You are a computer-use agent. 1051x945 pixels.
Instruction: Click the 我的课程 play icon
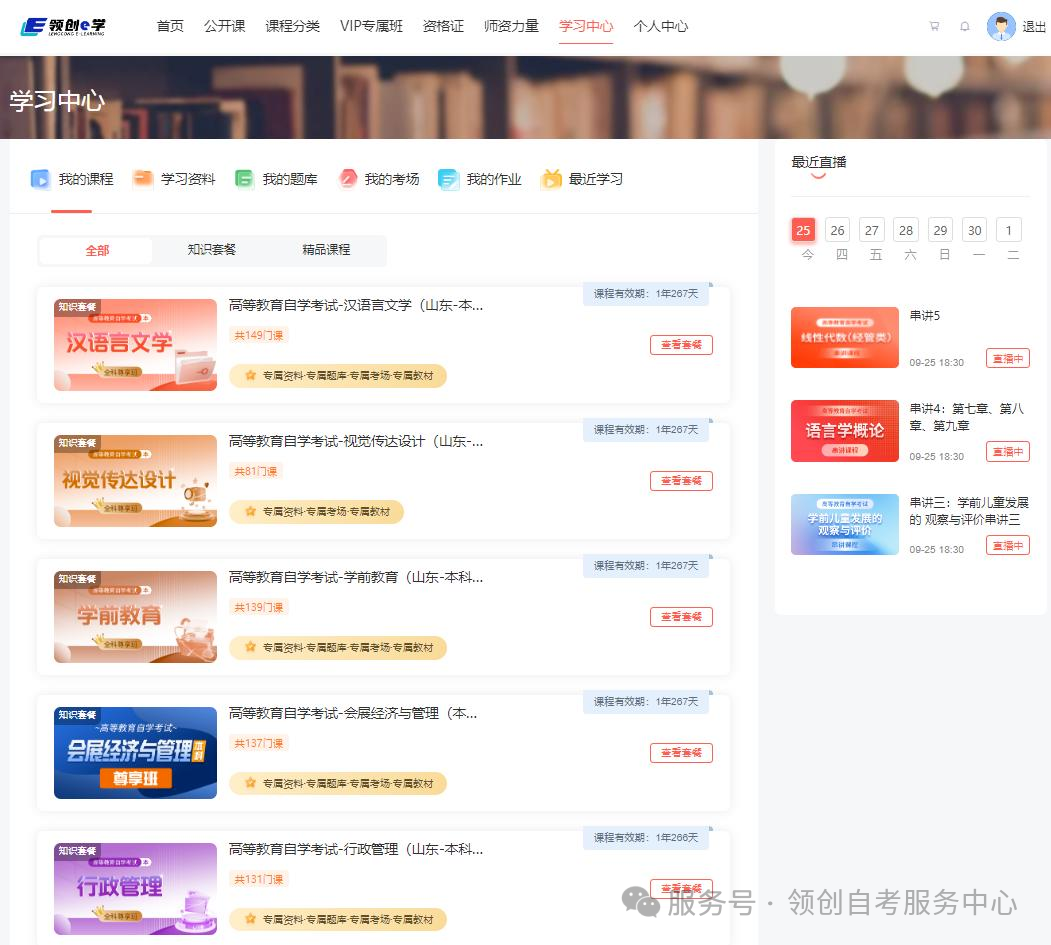pos(40,179)
